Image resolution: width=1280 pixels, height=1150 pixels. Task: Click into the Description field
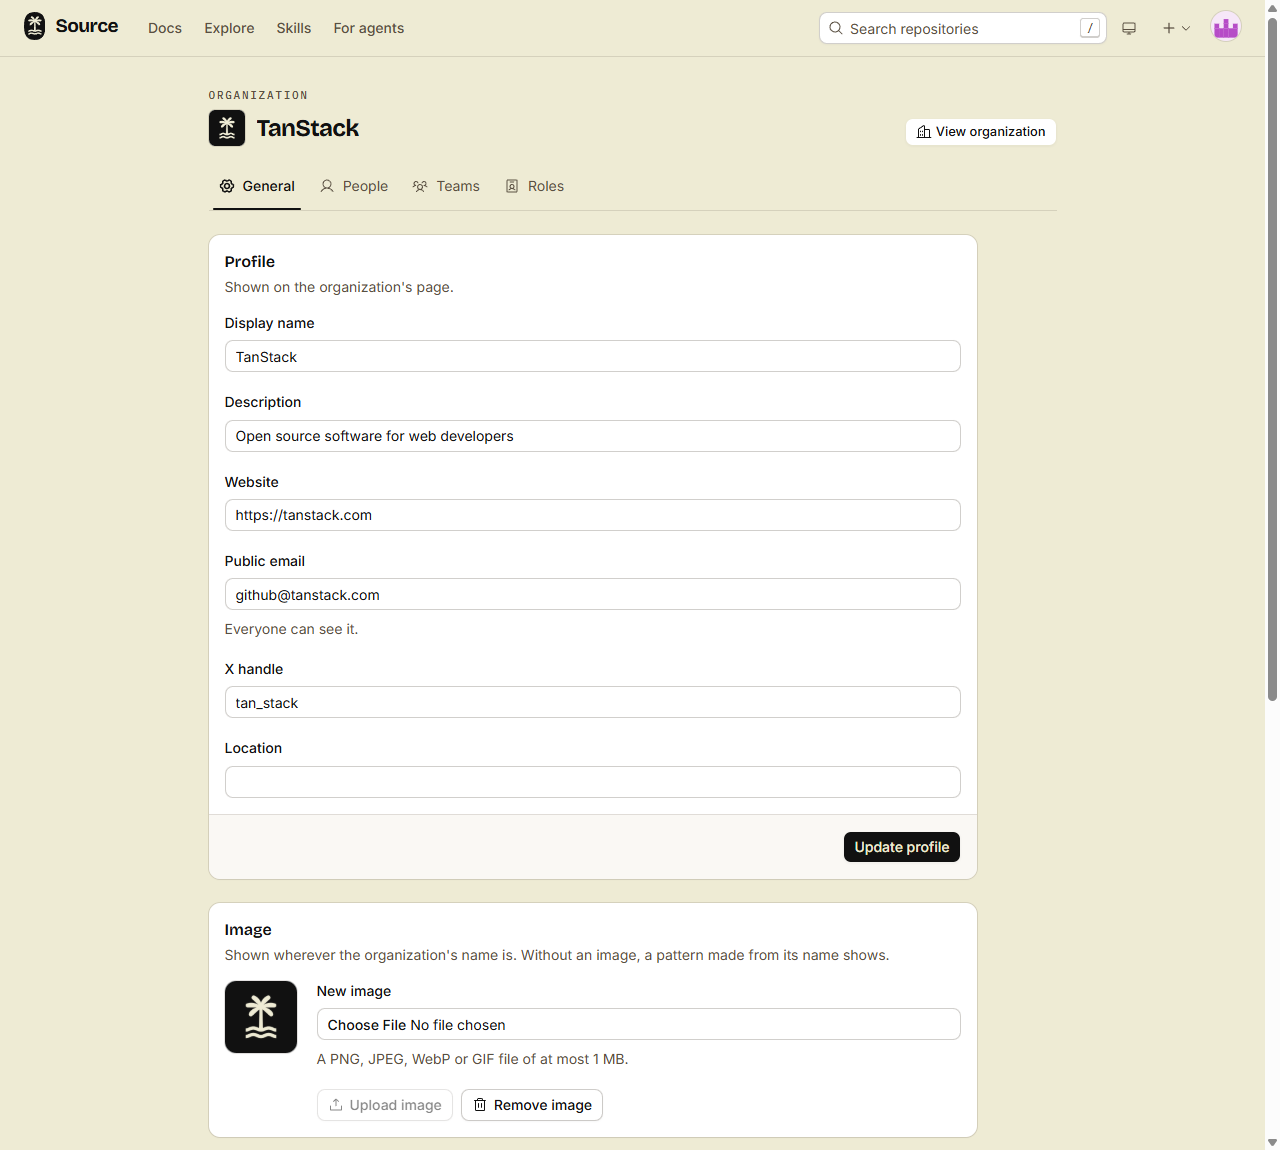tap(593, 436)
